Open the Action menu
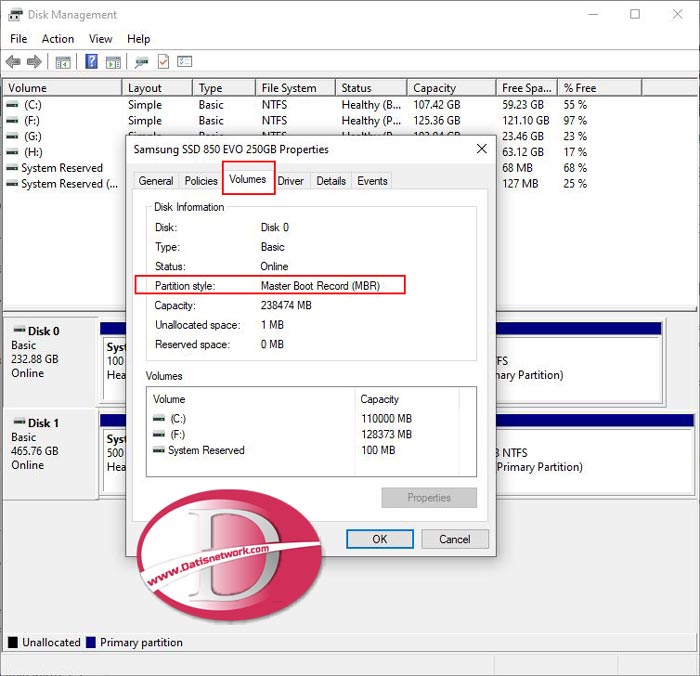 click(x=58, y=39)
